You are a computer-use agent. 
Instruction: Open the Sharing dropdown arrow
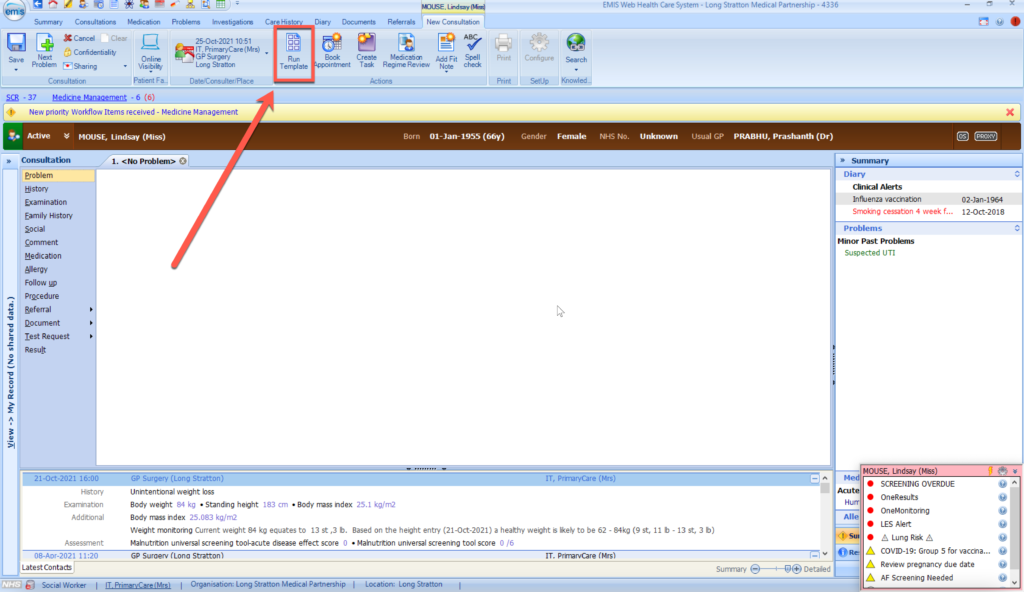click(x=125, y=66)
